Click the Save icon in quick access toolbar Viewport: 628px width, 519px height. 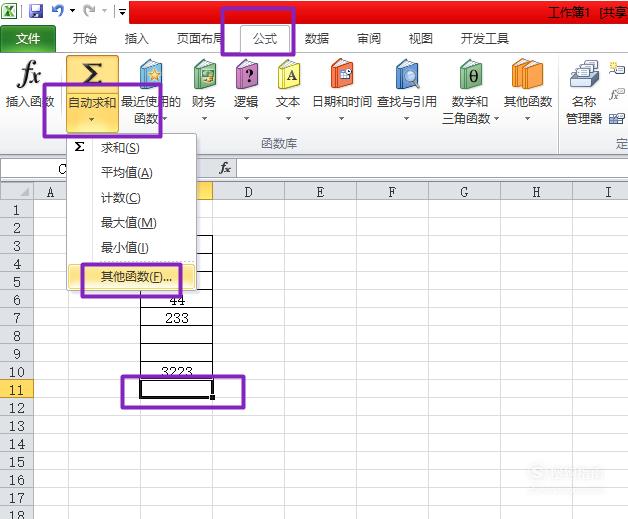tap(36, 11)
